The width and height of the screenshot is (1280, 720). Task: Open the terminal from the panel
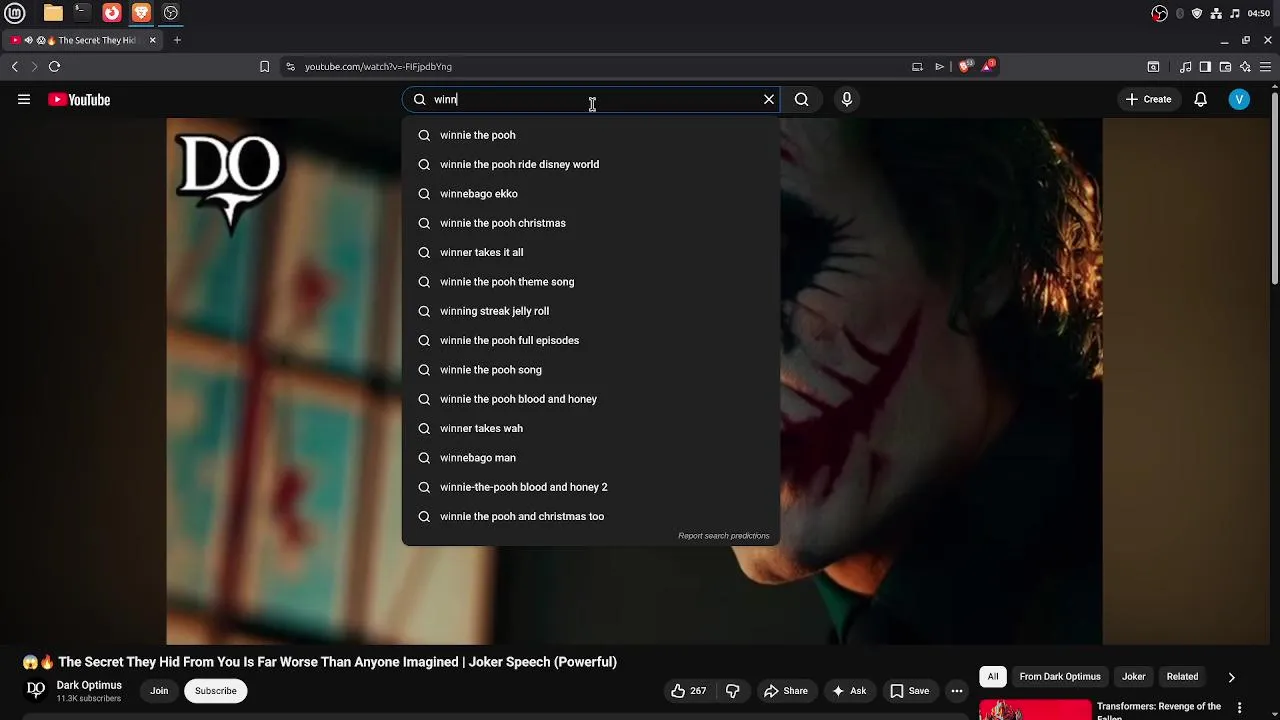[82, 13]
